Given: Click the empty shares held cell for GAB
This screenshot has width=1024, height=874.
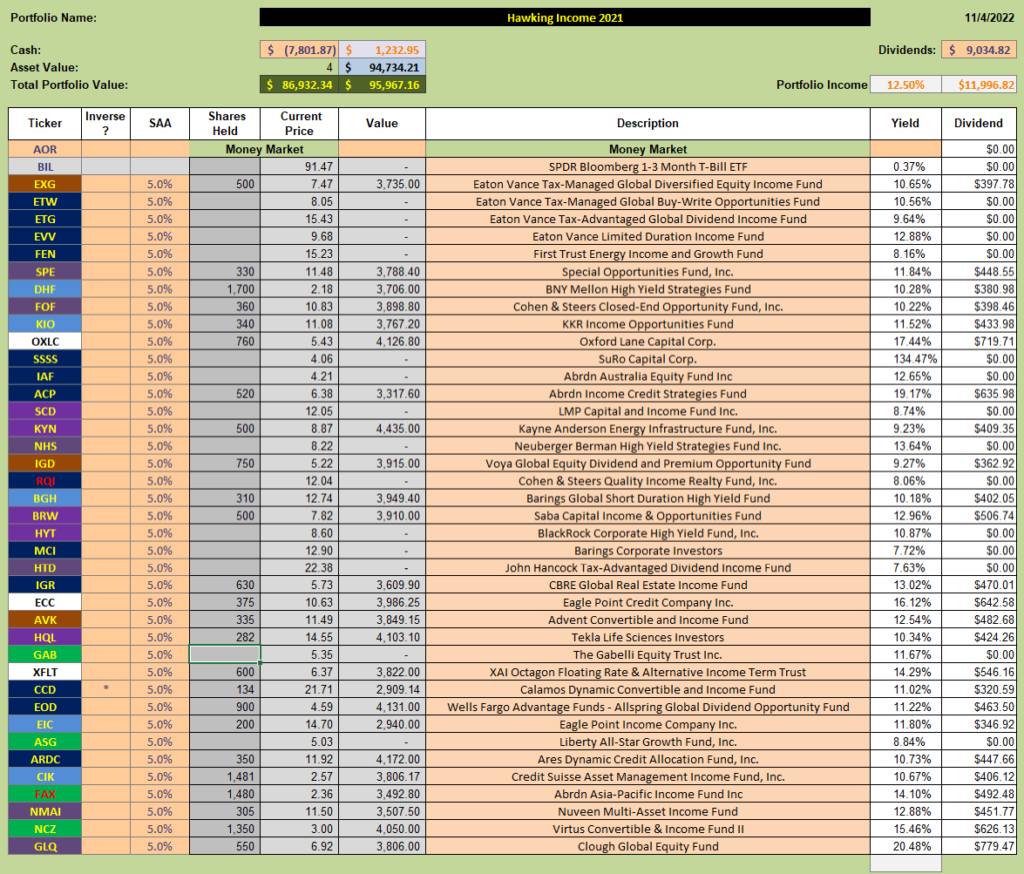Looking at the screenshot, I should [225, 655].
